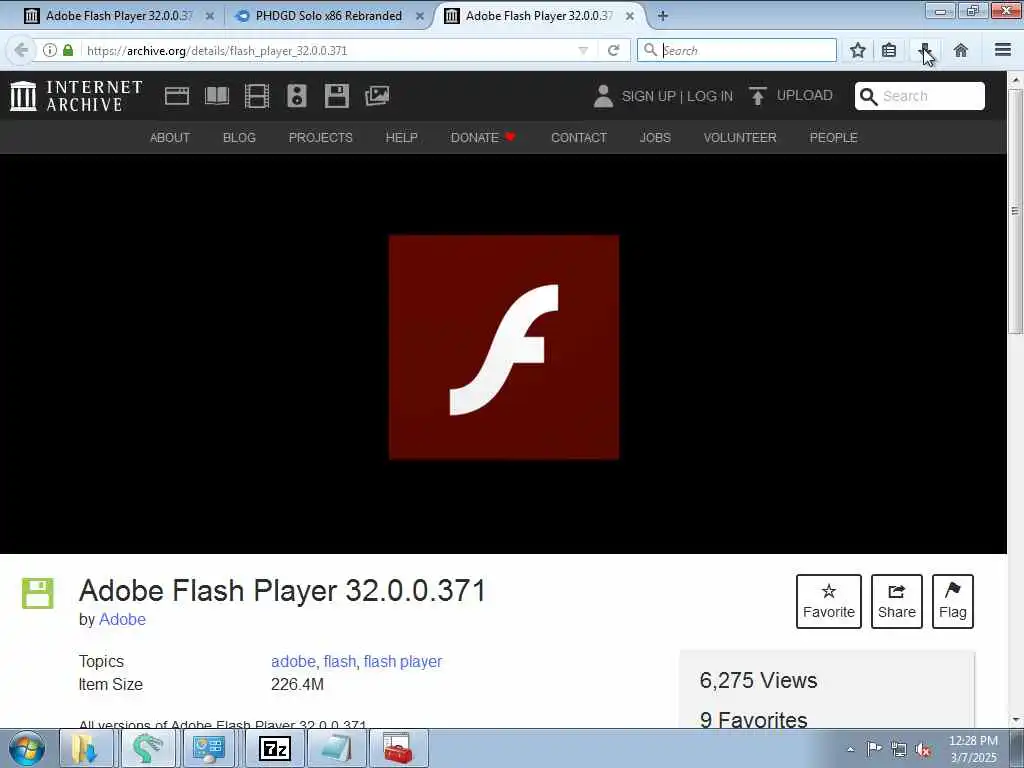Open a new tab with plus button
Viewport: 1024px width, 768px height.
click(662, 16)
